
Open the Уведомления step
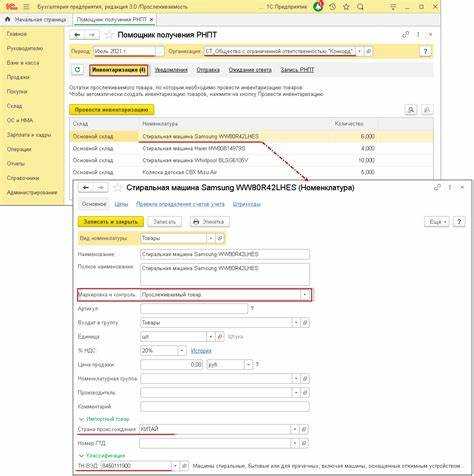[171, 70]
